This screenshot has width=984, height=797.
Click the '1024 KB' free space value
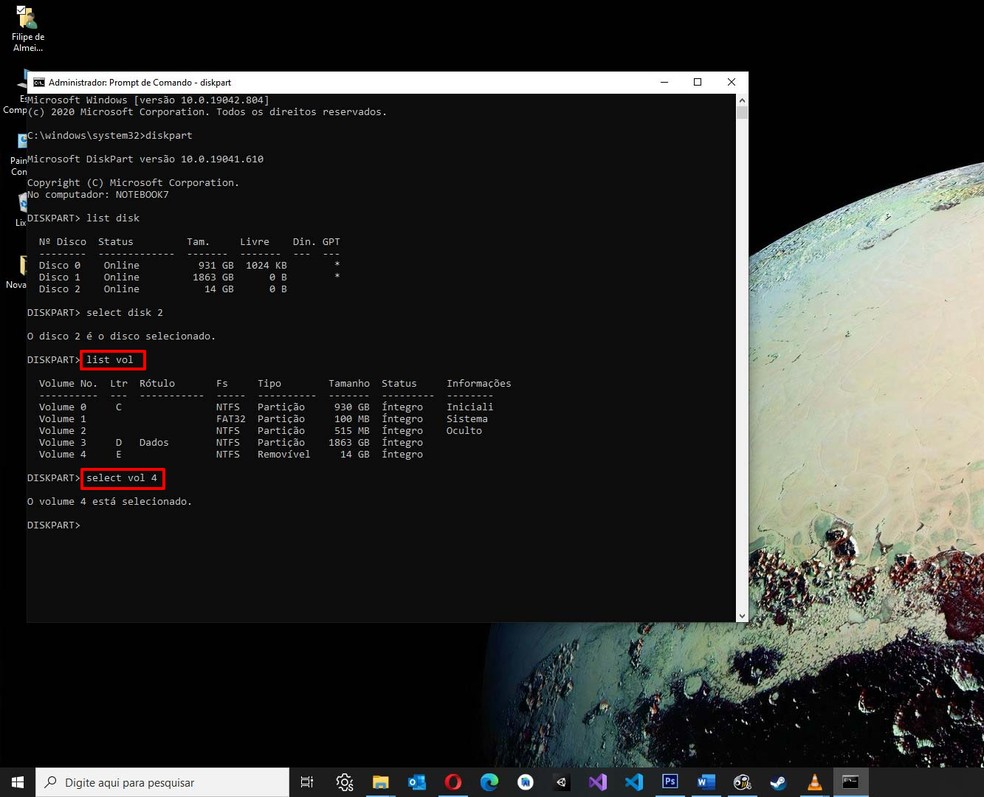[266, 265]
